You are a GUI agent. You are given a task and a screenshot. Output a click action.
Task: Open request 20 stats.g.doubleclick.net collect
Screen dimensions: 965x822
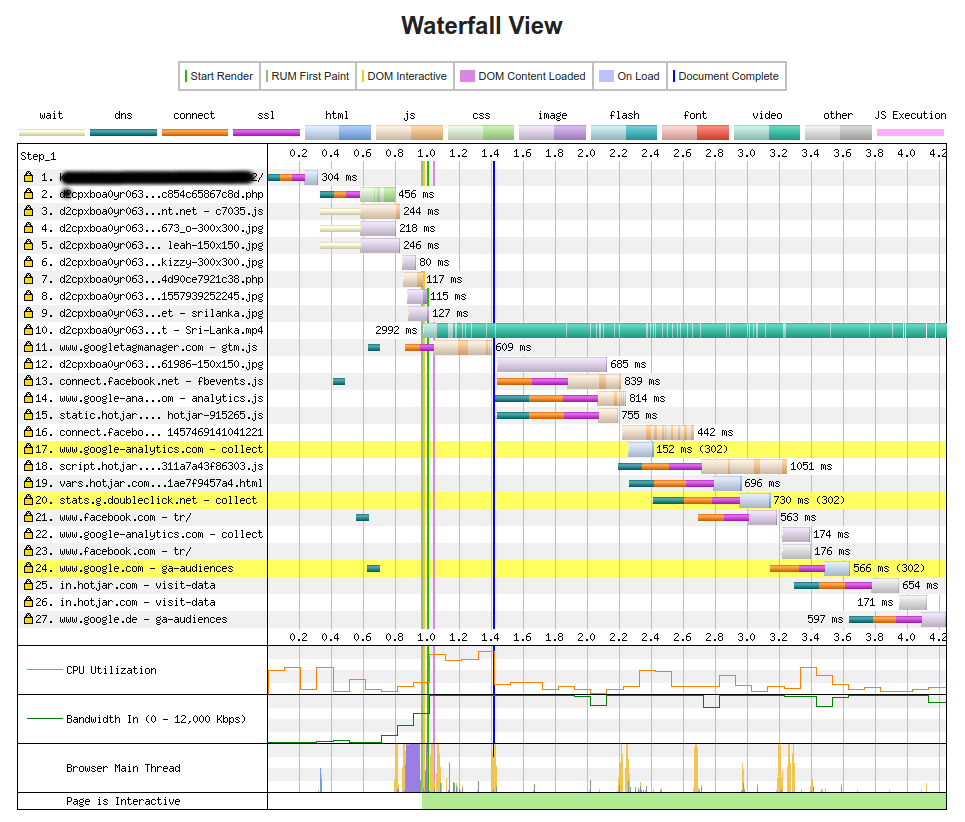158,500
